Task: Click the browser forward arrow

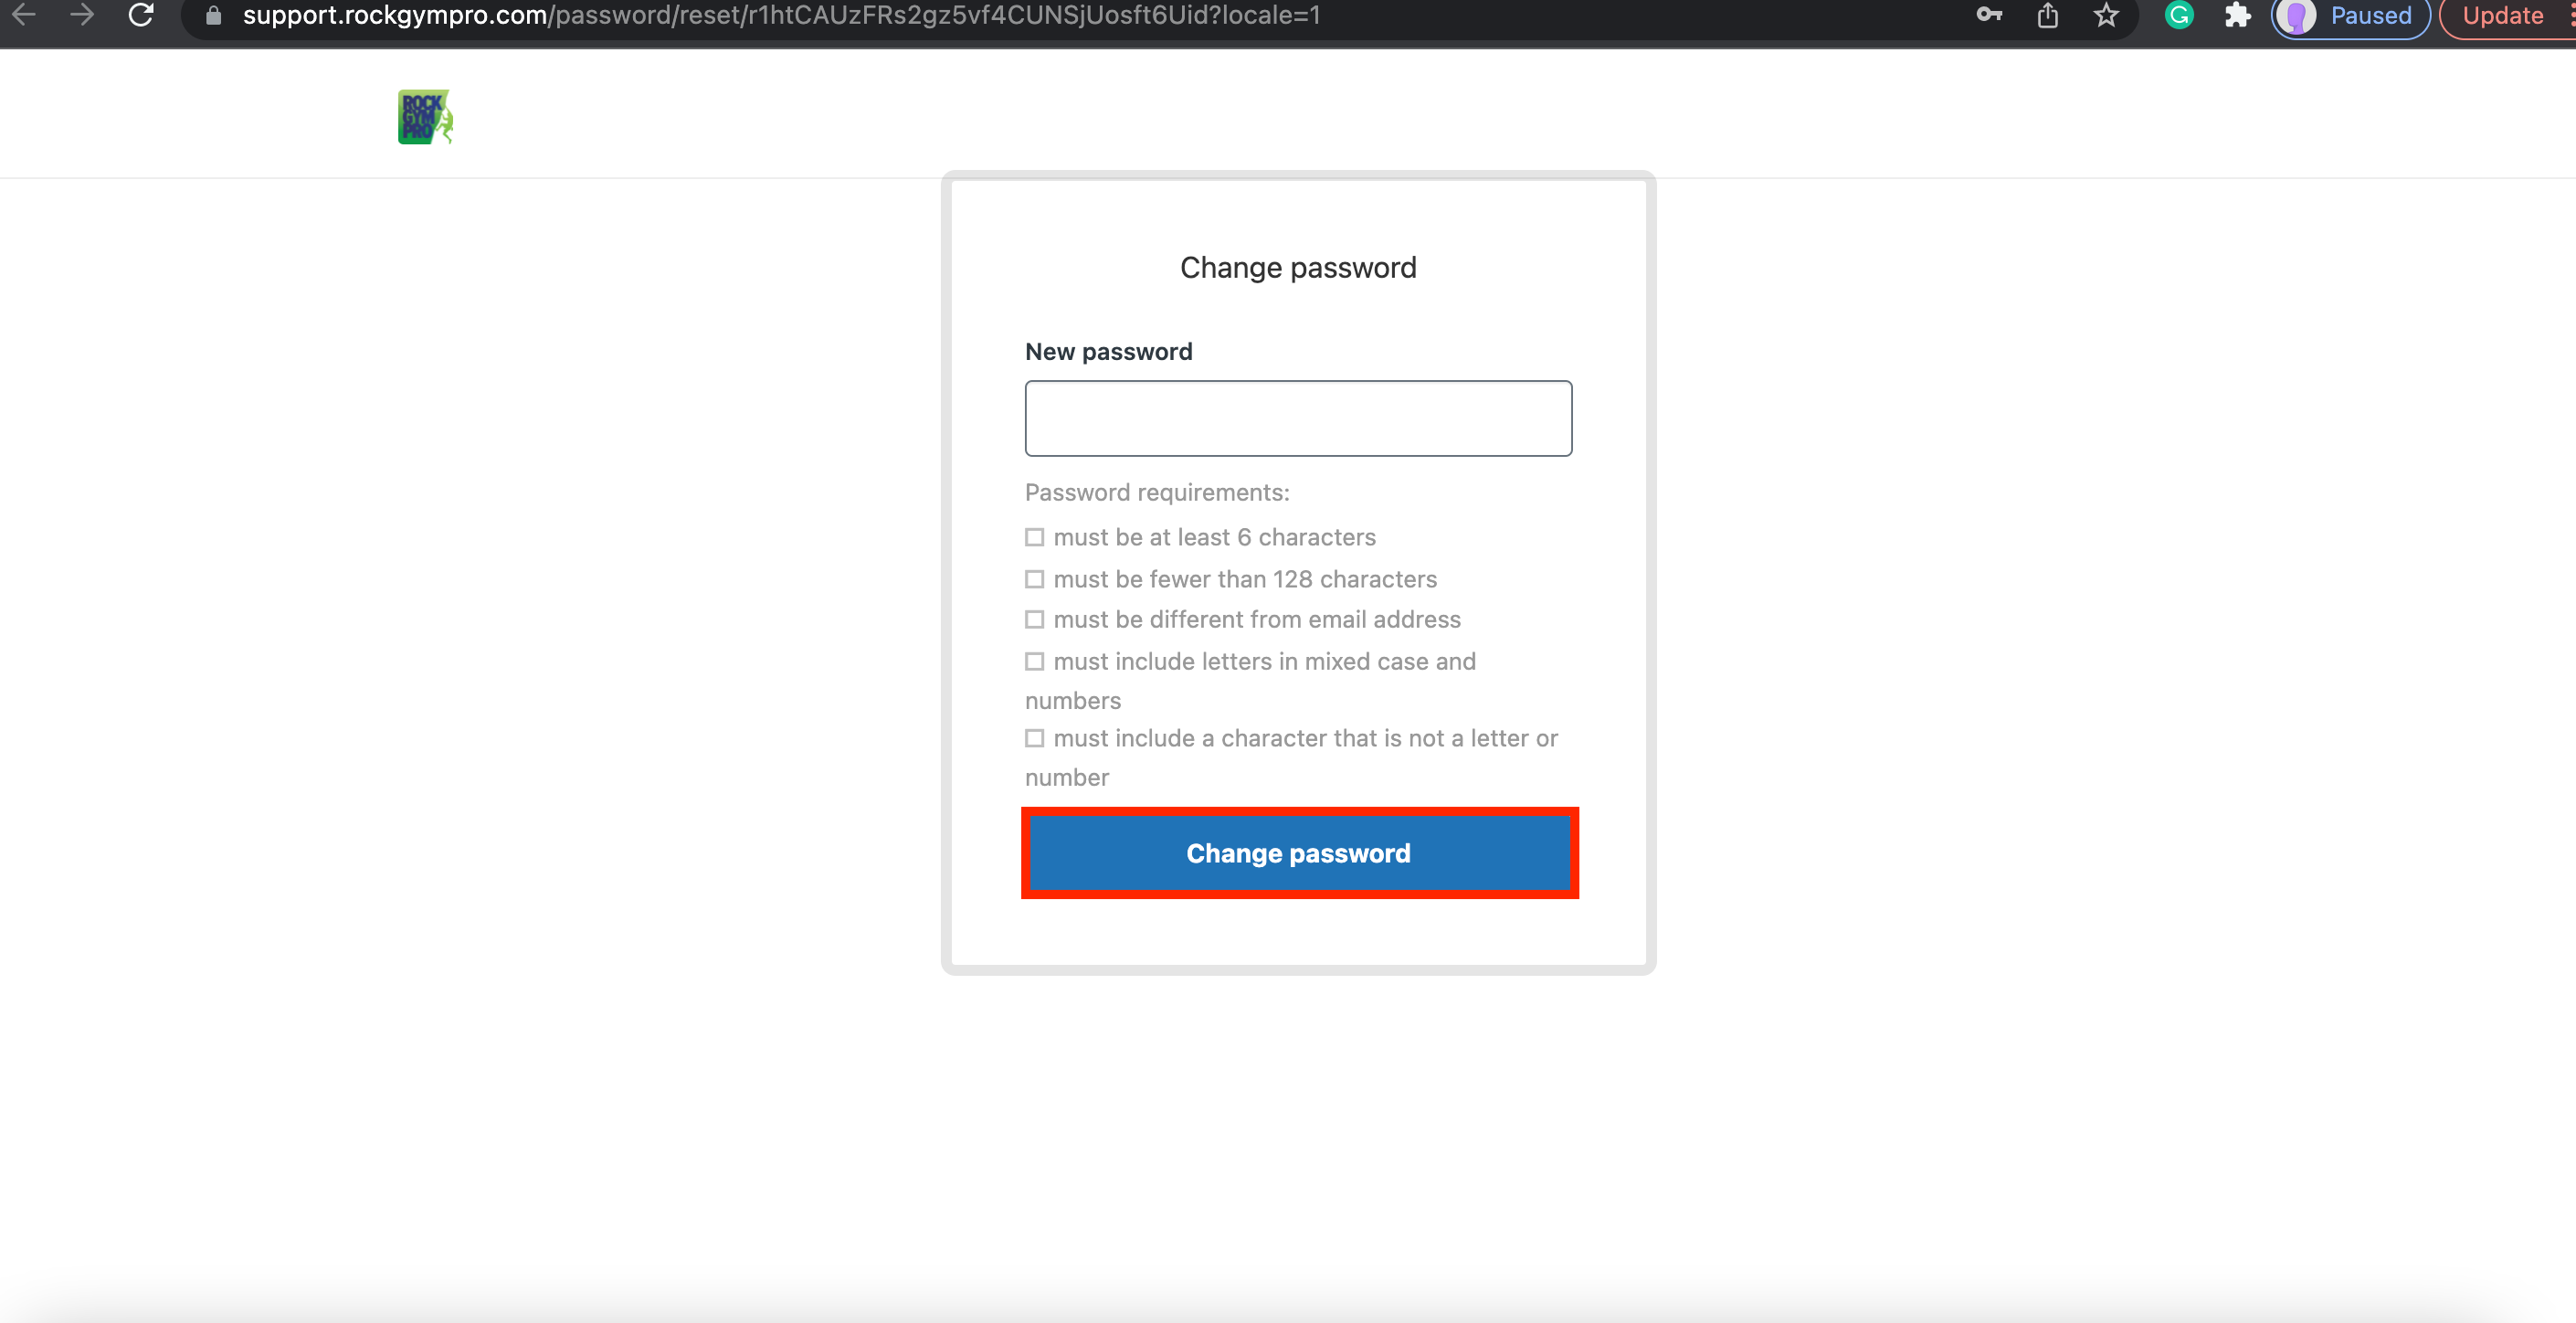Action: tap(82, 15)
